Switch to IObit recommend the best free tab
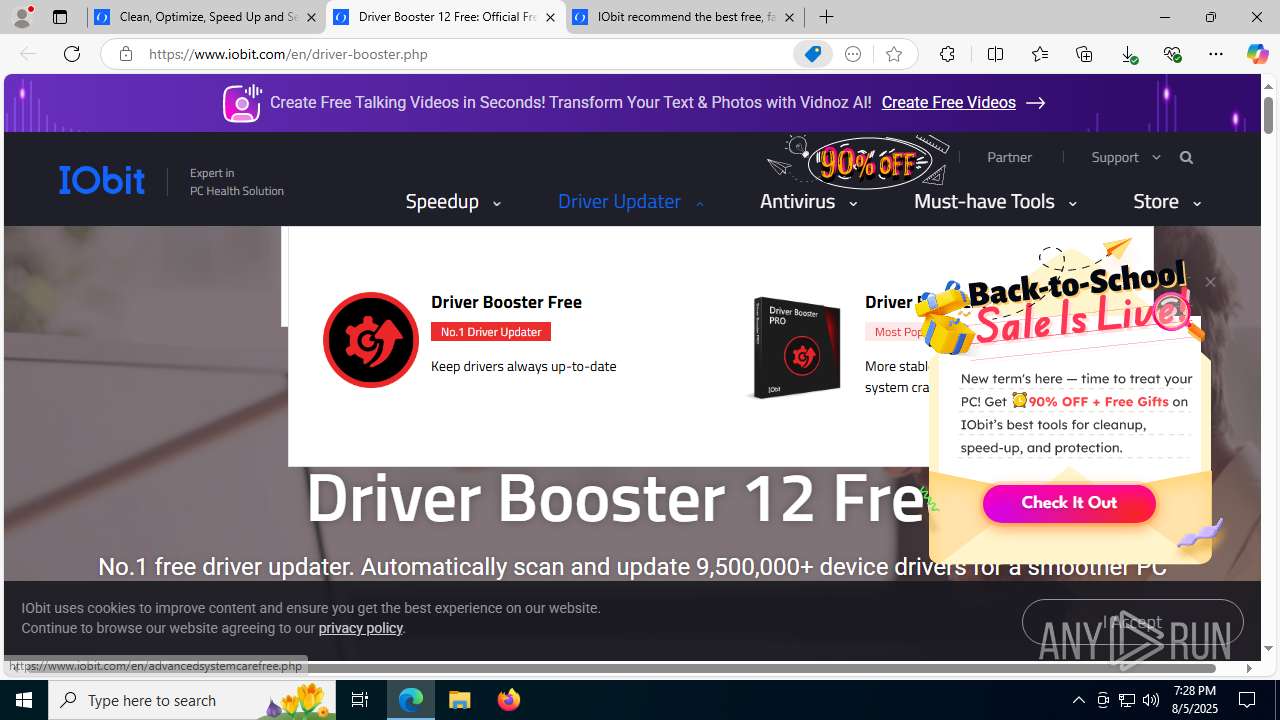Viewport: 1280px width, 720px height. coord(685,17)
